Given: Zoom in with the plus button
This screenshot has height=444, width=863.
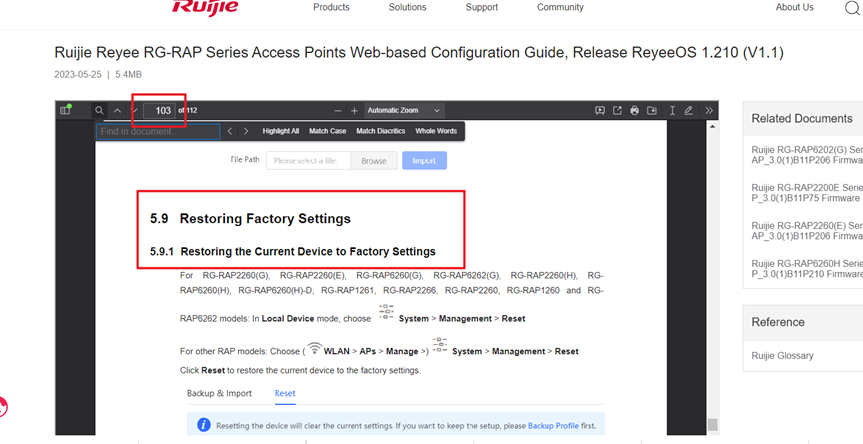Looking at the screenshot, I should [x=354, y=111].
